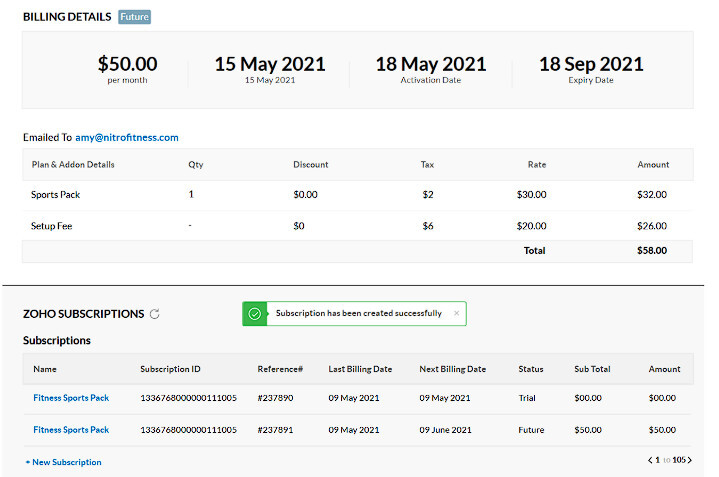This screenshot has width=719, height=477.
Task: Click the $6 tax value
Action: (428, 226)
